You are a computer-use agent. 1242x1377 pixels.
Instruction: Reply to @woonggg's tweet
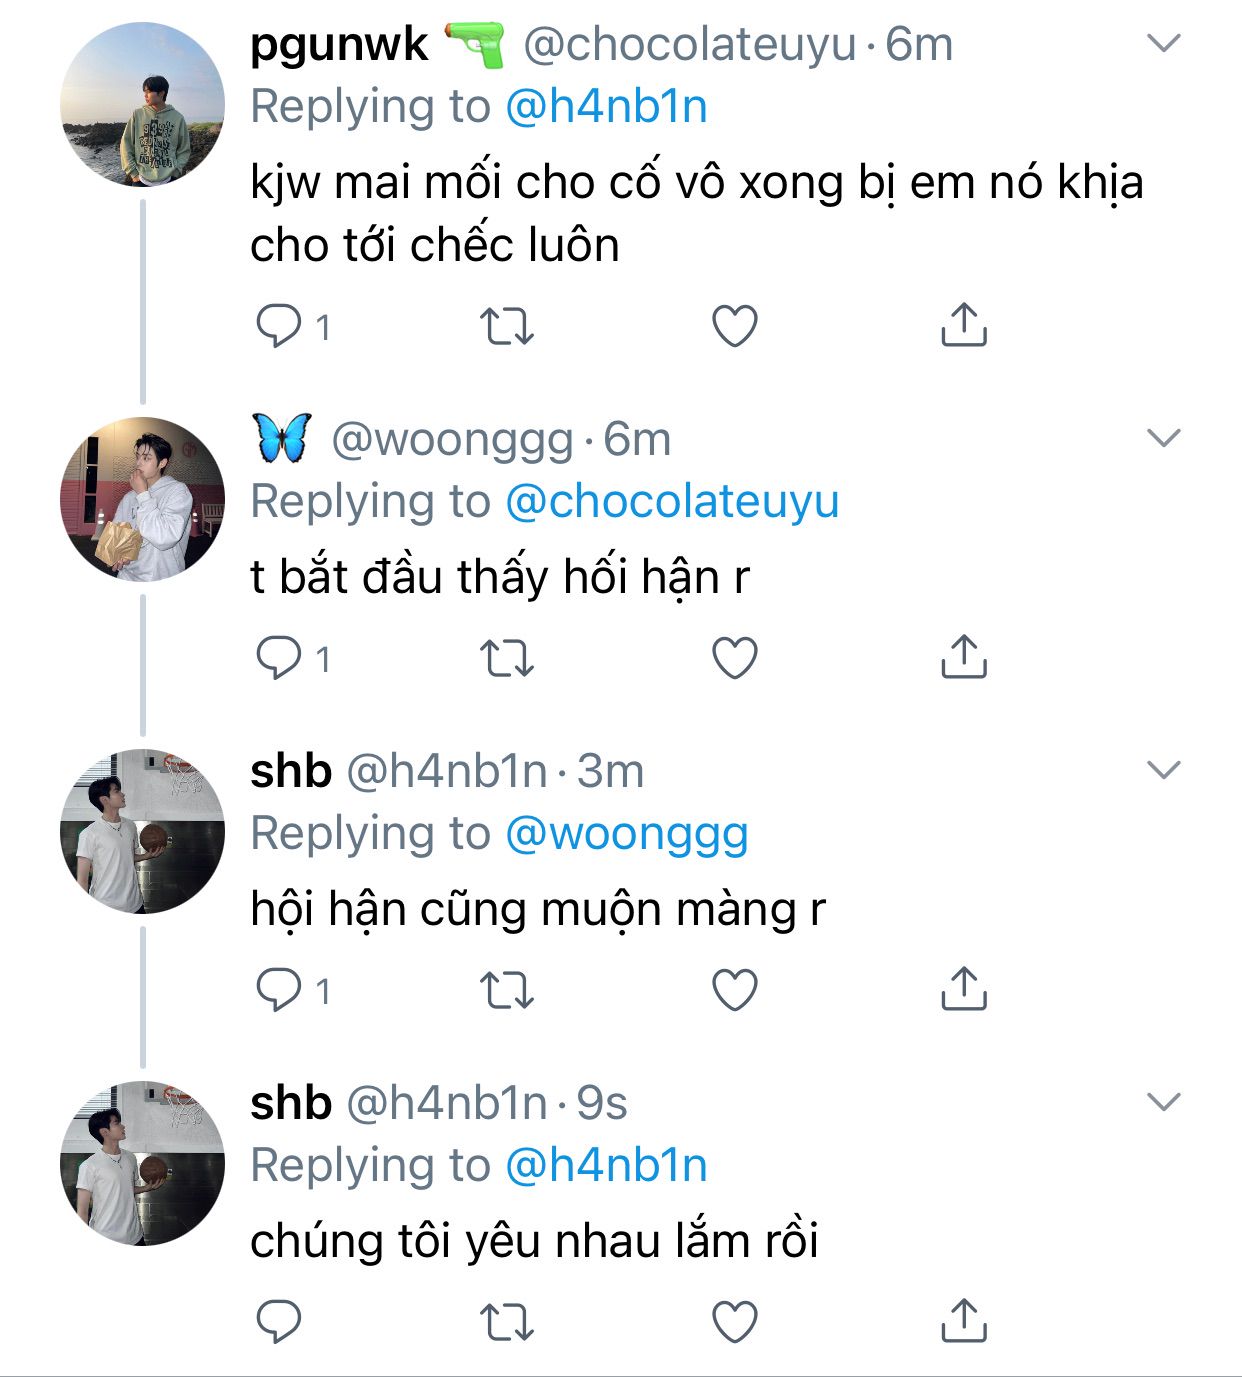pyautogui.click(x=279, y=658)
